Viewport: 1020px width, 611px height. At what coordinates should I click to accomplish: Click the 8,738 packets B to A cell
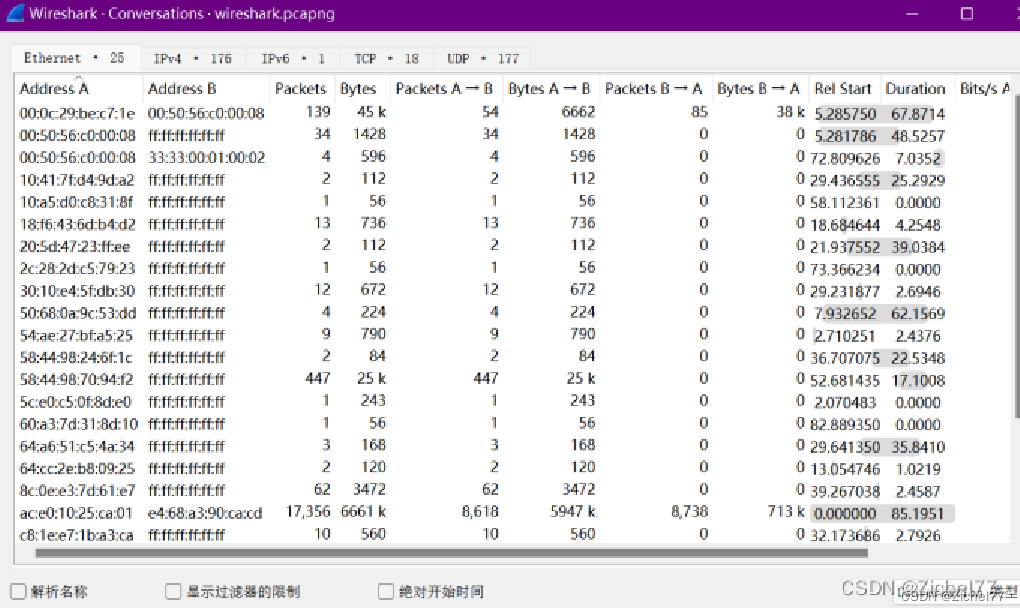coord(690,512)
